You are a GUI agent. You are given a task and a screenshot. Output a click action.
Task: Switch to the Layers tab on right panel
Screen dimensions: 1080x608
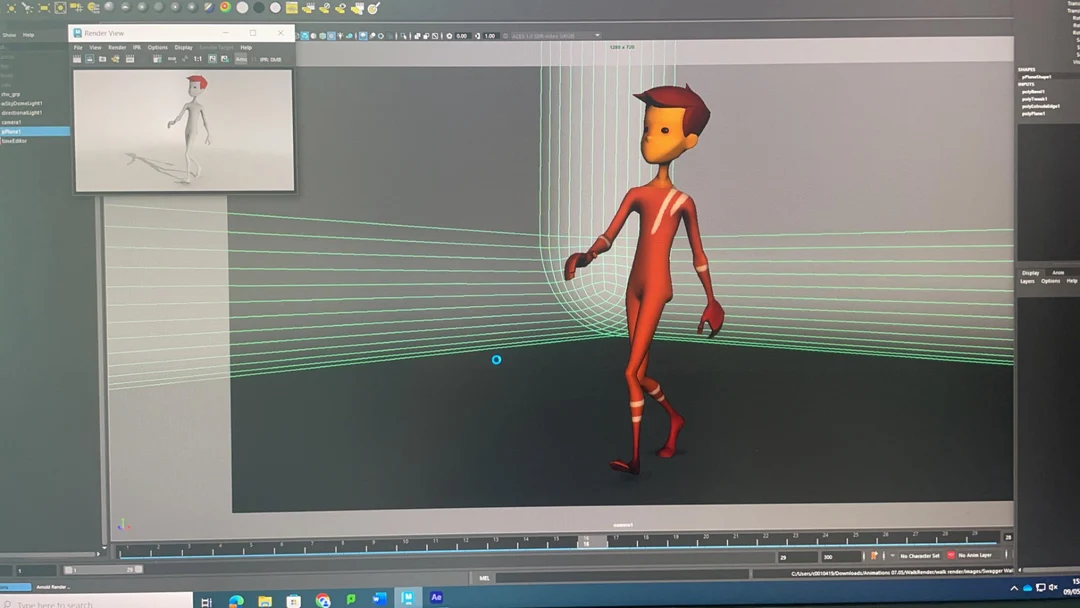click(1027, 282)
